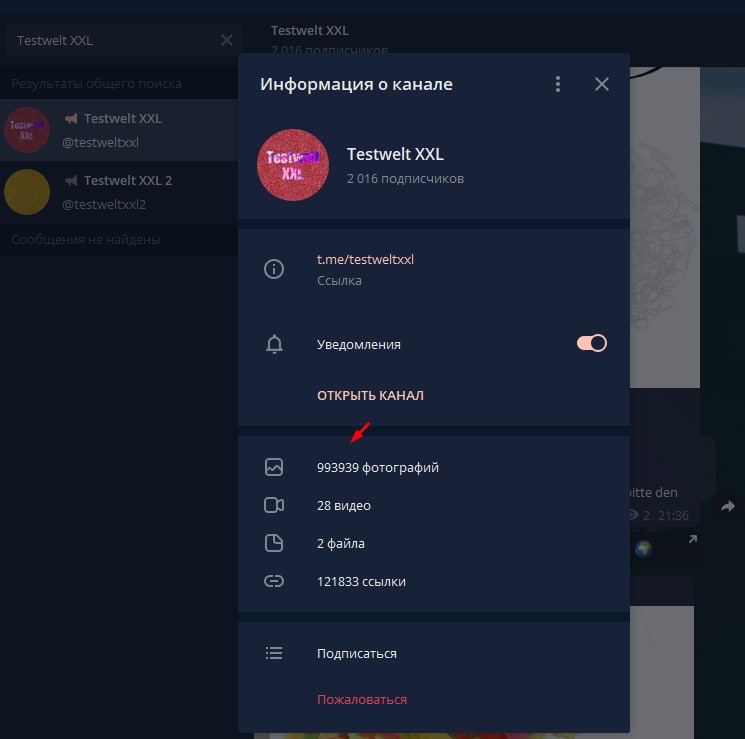Click the 2 016 подписчиков text in dialog
Image resolution: width=745 pixels, height=739 pixels.
point(405,179)
